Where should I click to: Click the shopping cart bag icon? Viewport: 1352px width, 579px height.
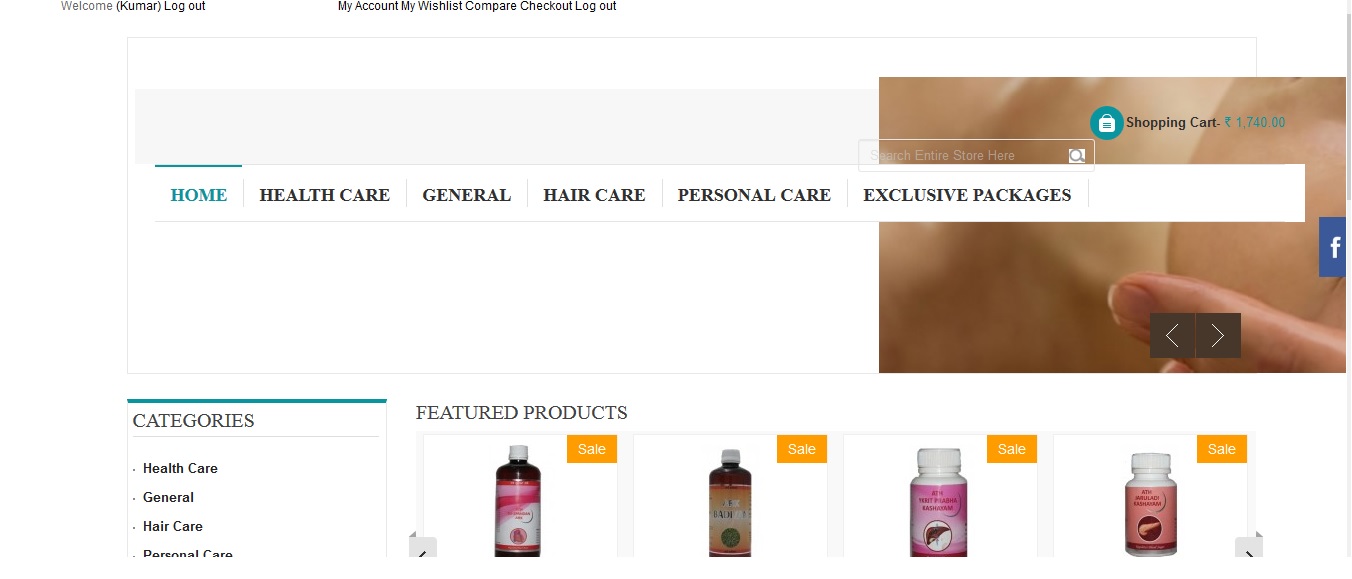click(1107, 123)
